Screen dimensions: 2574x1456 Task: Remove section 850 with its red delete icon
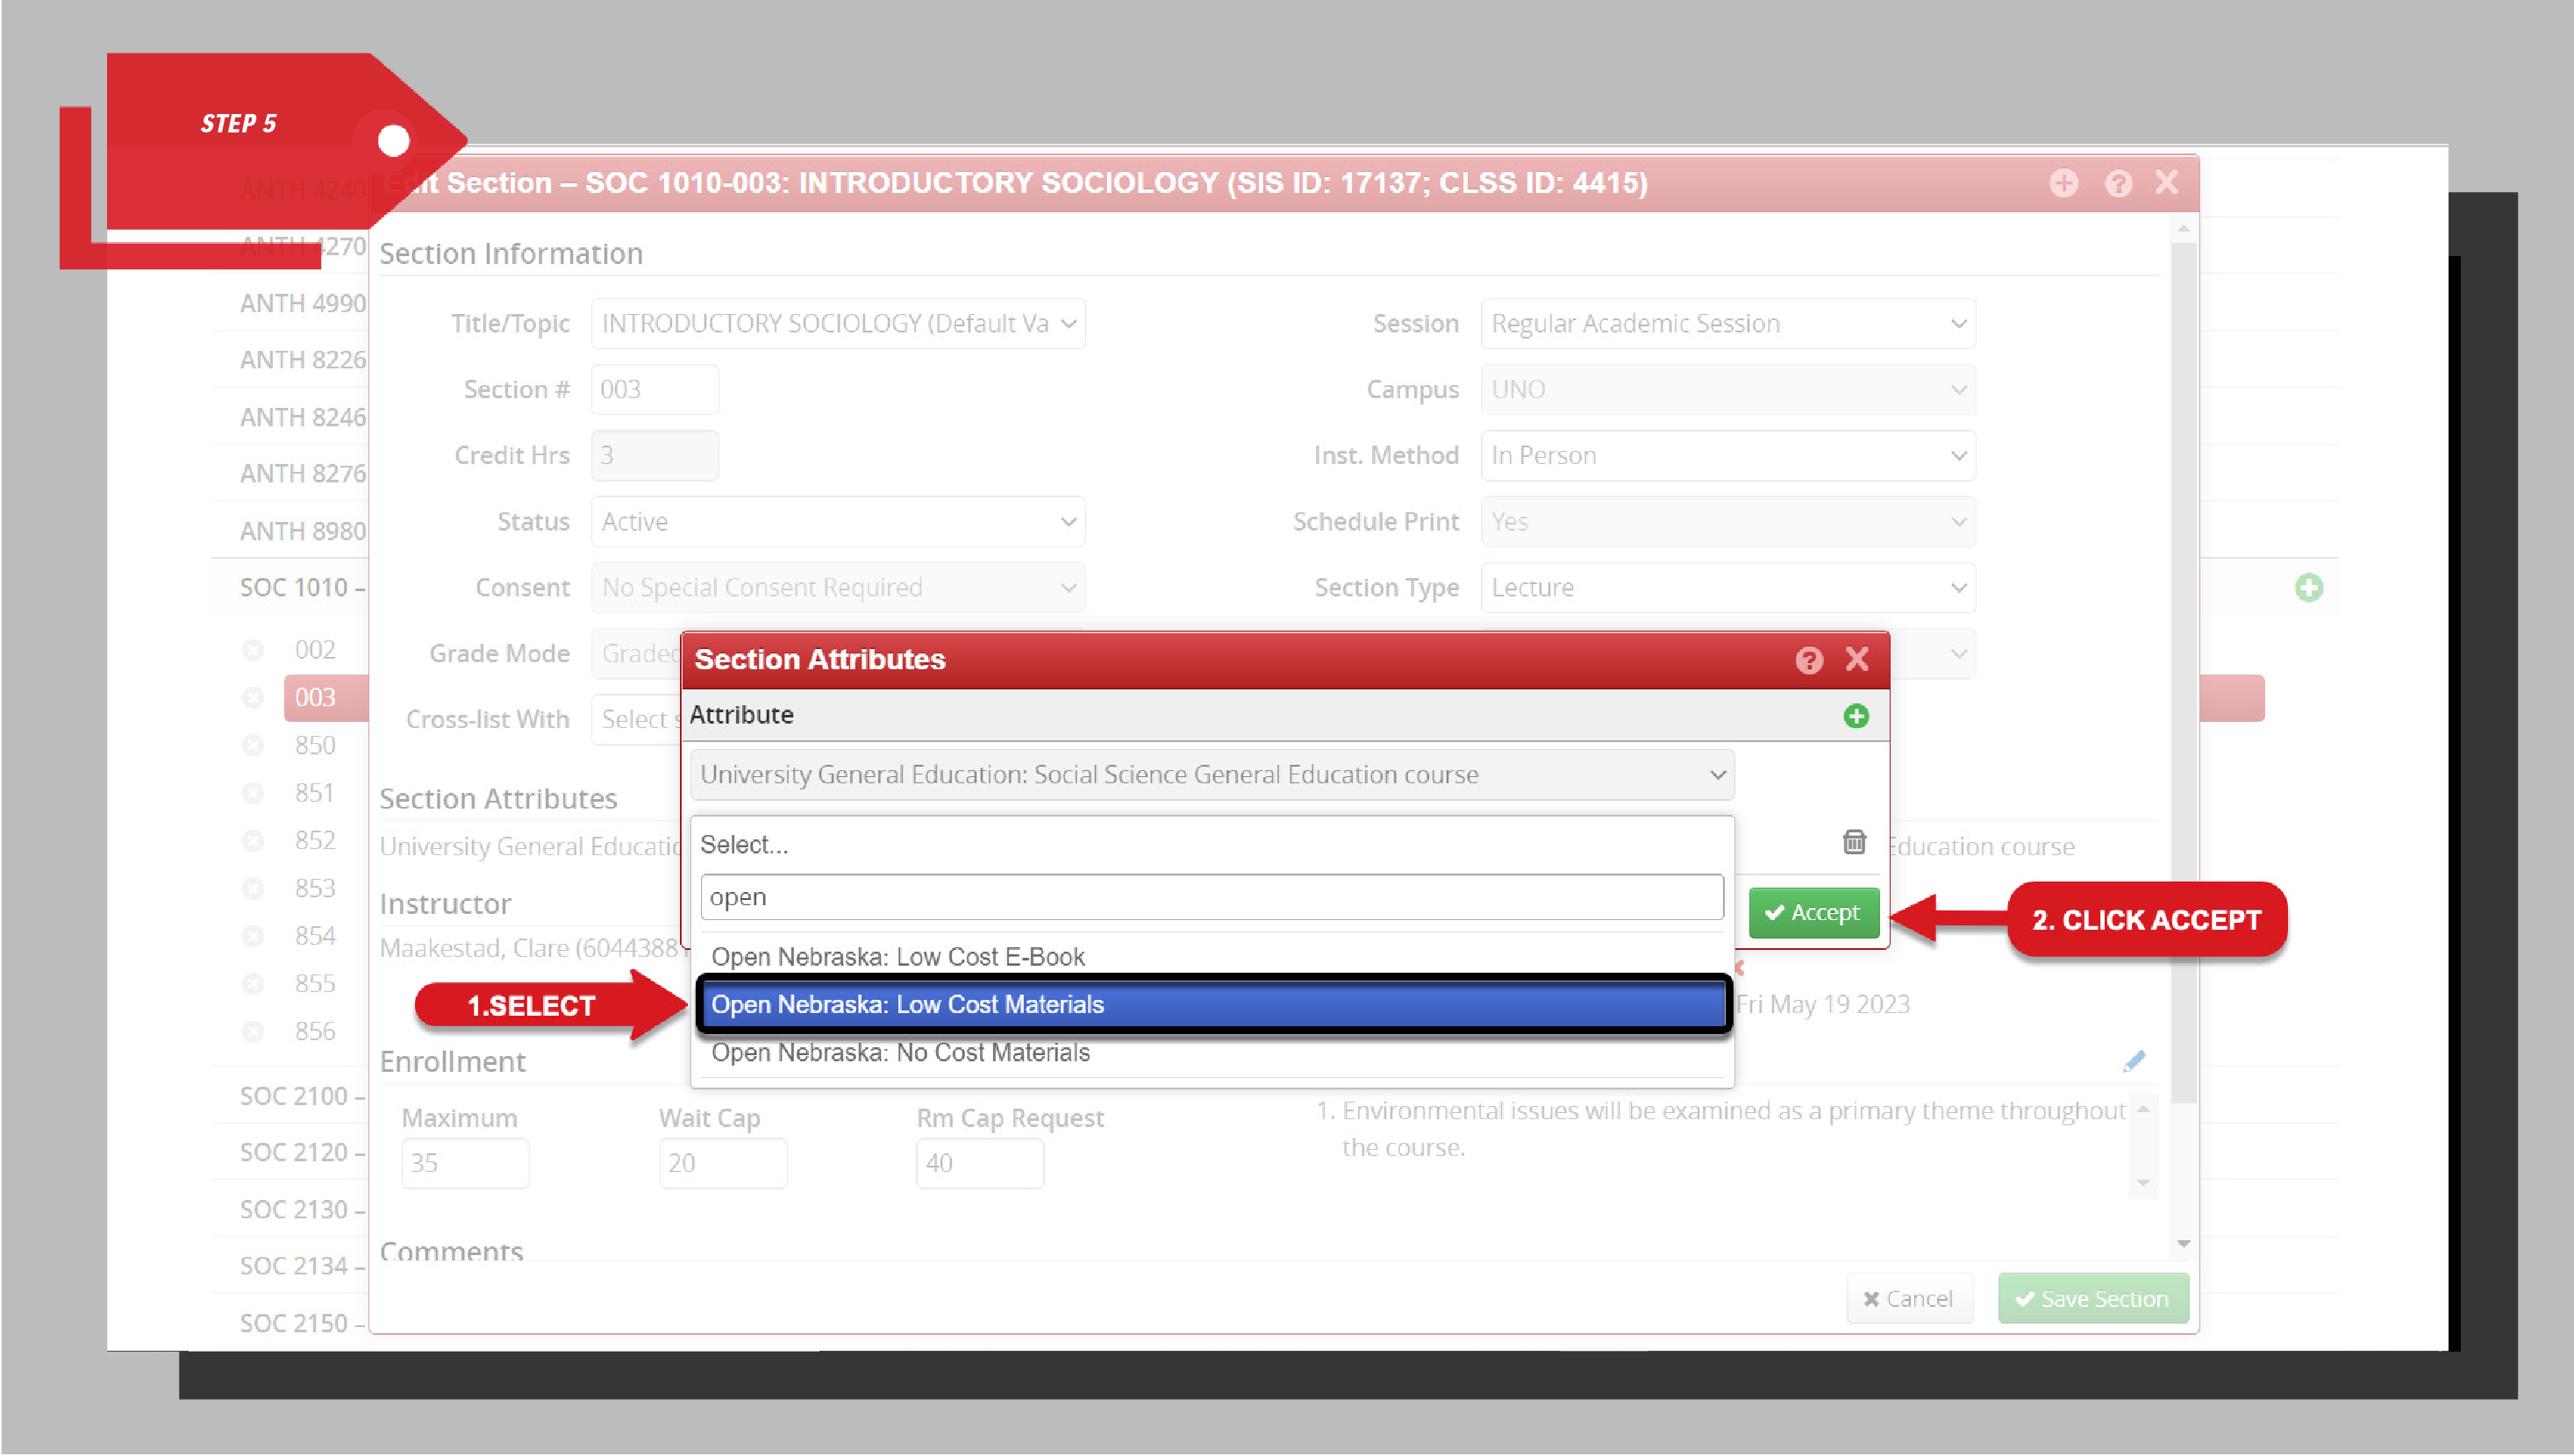coord(253,745)
